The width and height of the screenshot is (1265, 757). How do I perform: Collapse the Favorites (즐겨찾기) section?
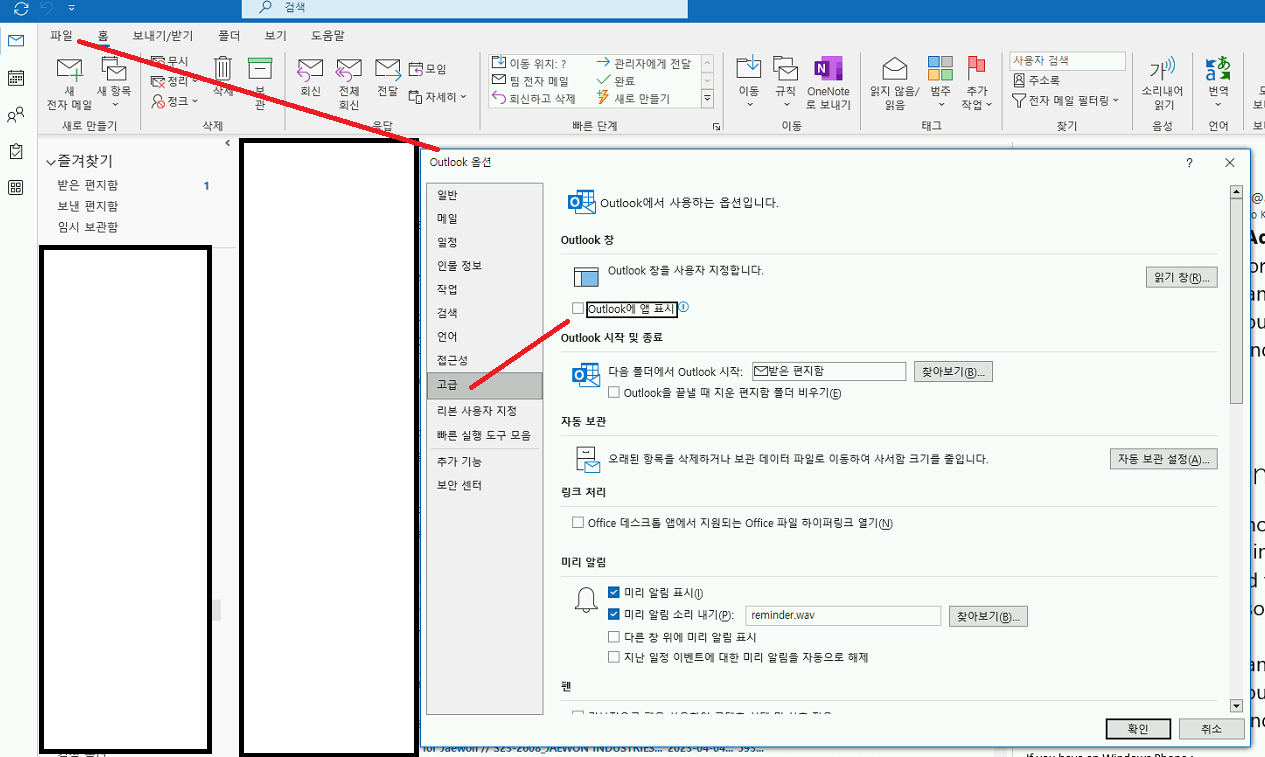(x=50, y=161)
